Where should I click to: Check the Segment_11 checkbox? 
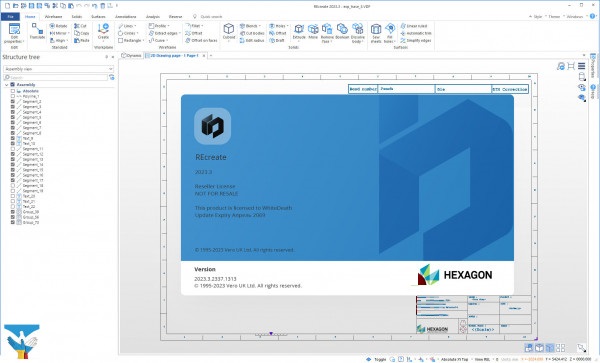tap(13, 149)
